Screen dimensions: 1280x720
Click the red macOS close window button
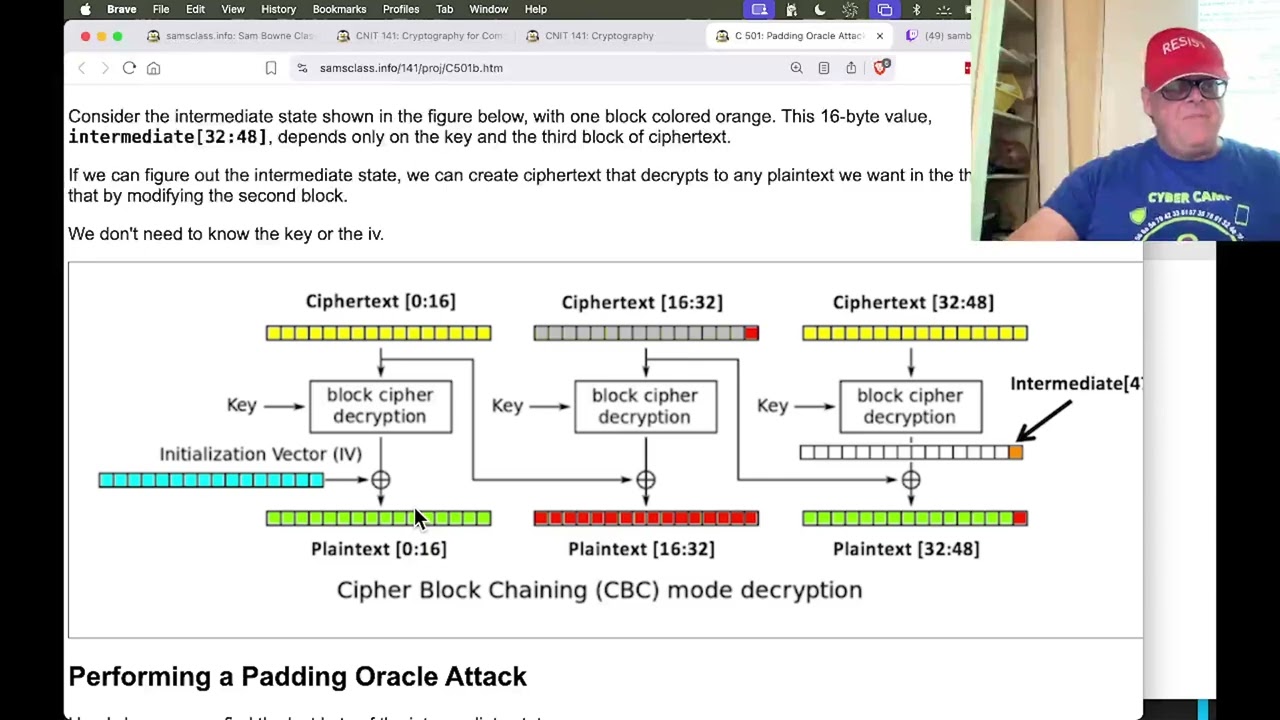(85, 36)
